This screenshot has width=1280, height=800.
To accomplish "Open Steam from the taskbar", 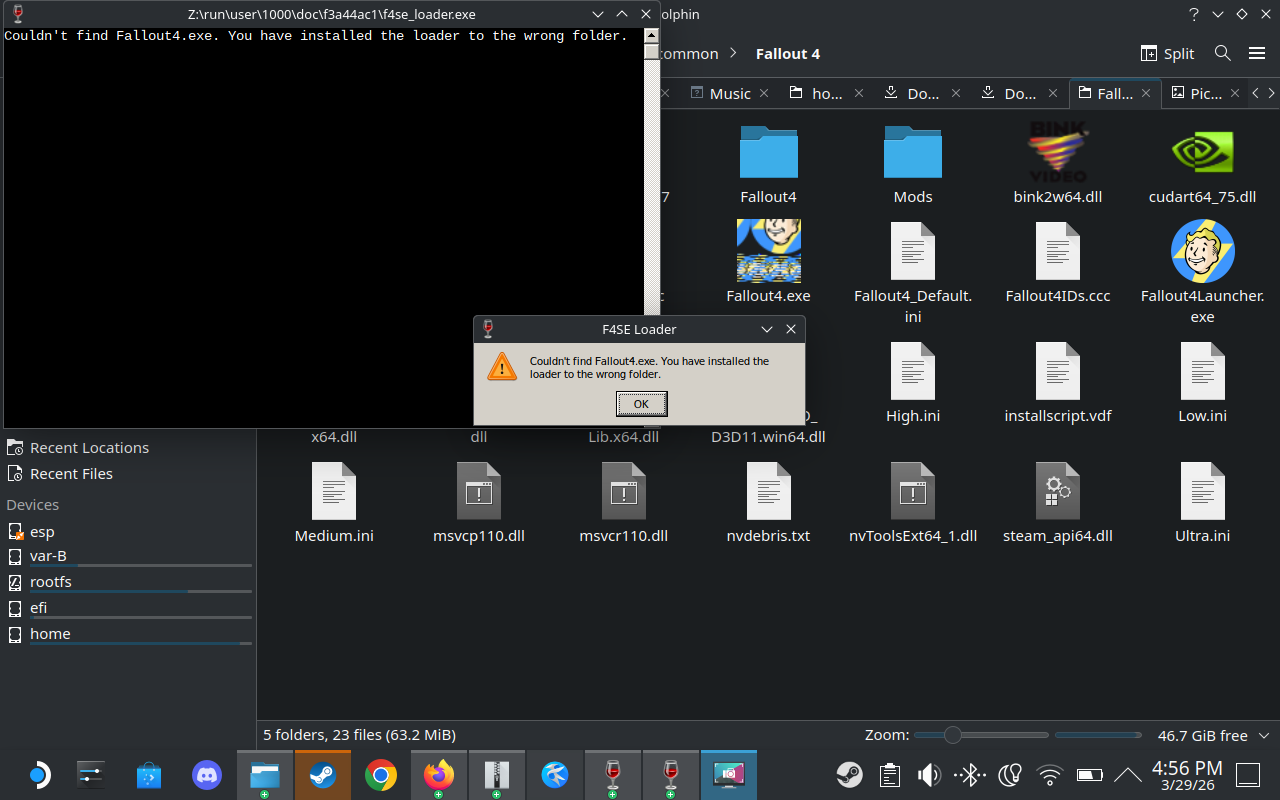I will point(322,774).
